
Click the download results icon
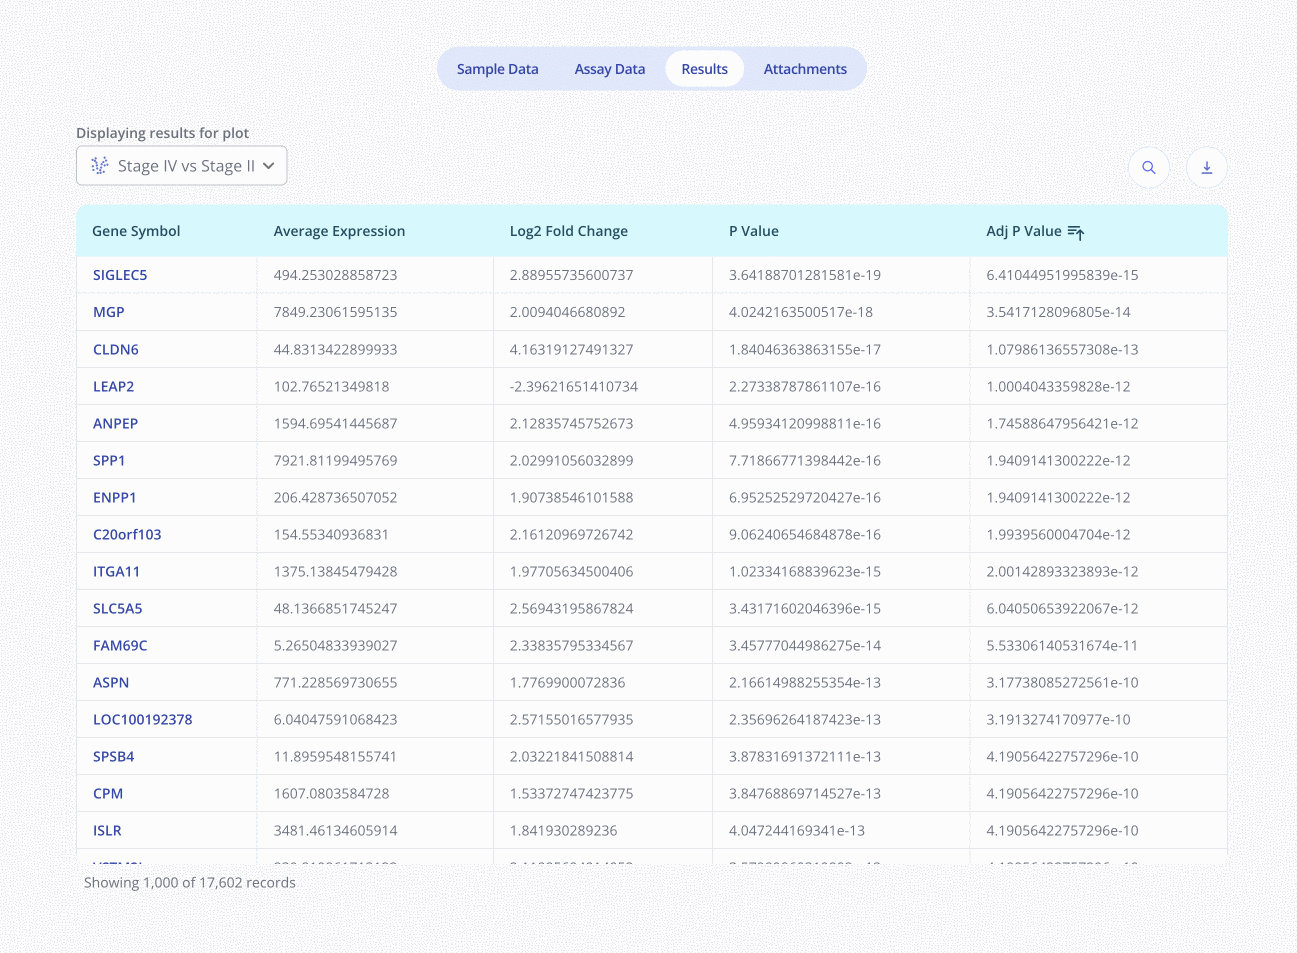[x=1206, y=167]
